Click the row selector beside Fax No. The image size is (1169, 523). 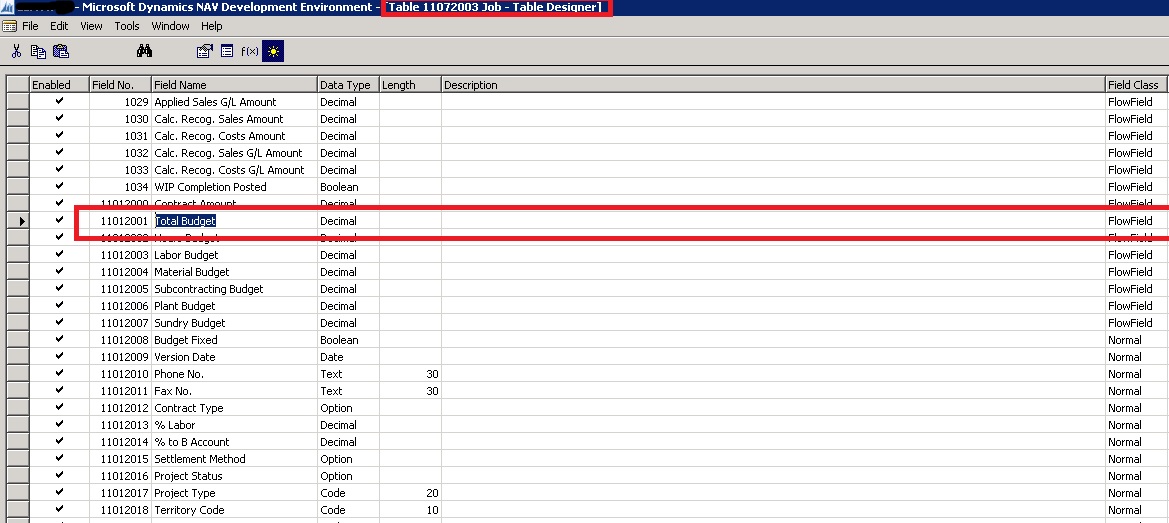tap(18, 390)
